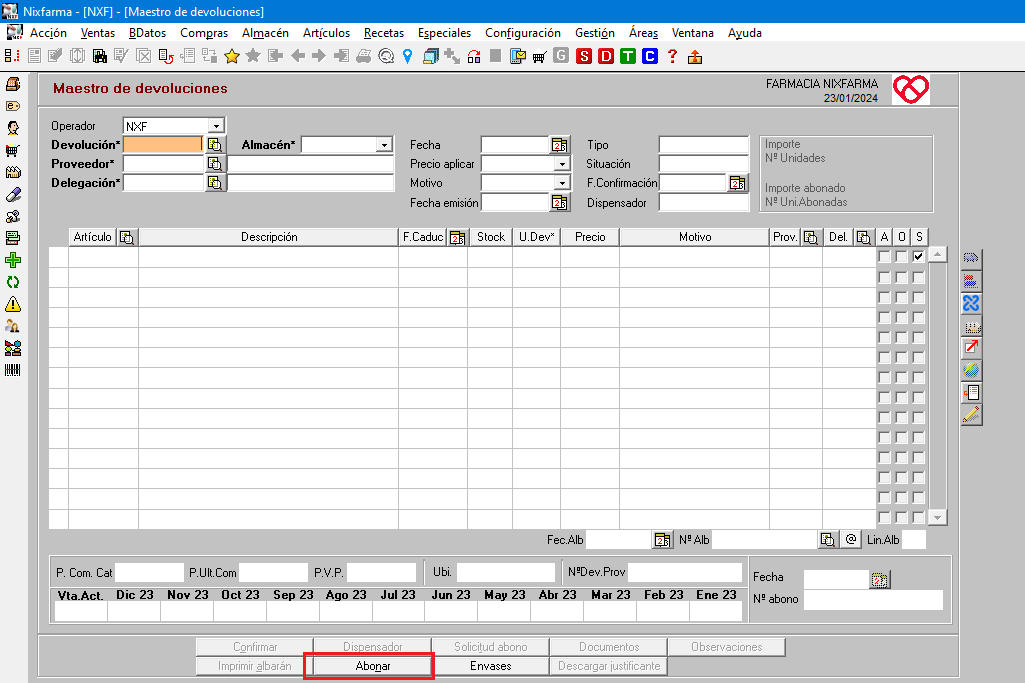Image resolution: width=1025 pixels, height=683 pixels.
Task: Open the Delegación lookup icon
Action: 215,183
